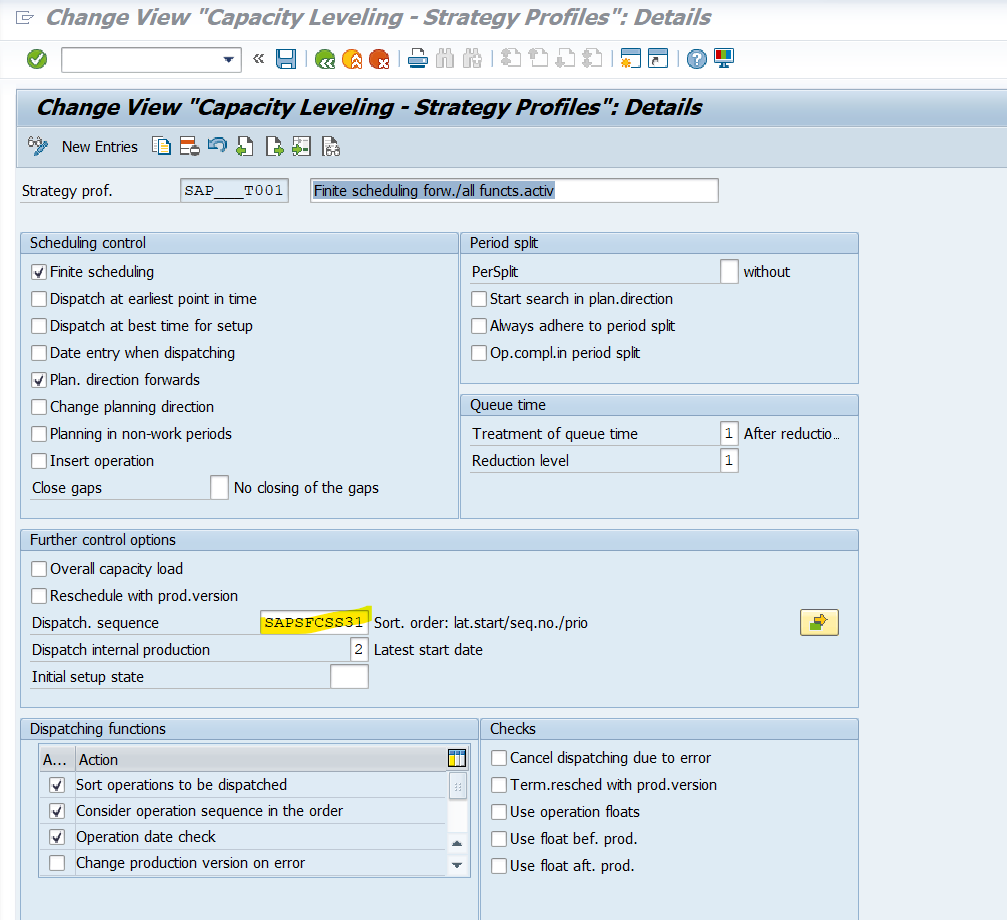The height and width of the screenshot is (920, 1007).
Task: Click the Close gaps value field
Action: (x=219, y=487)
